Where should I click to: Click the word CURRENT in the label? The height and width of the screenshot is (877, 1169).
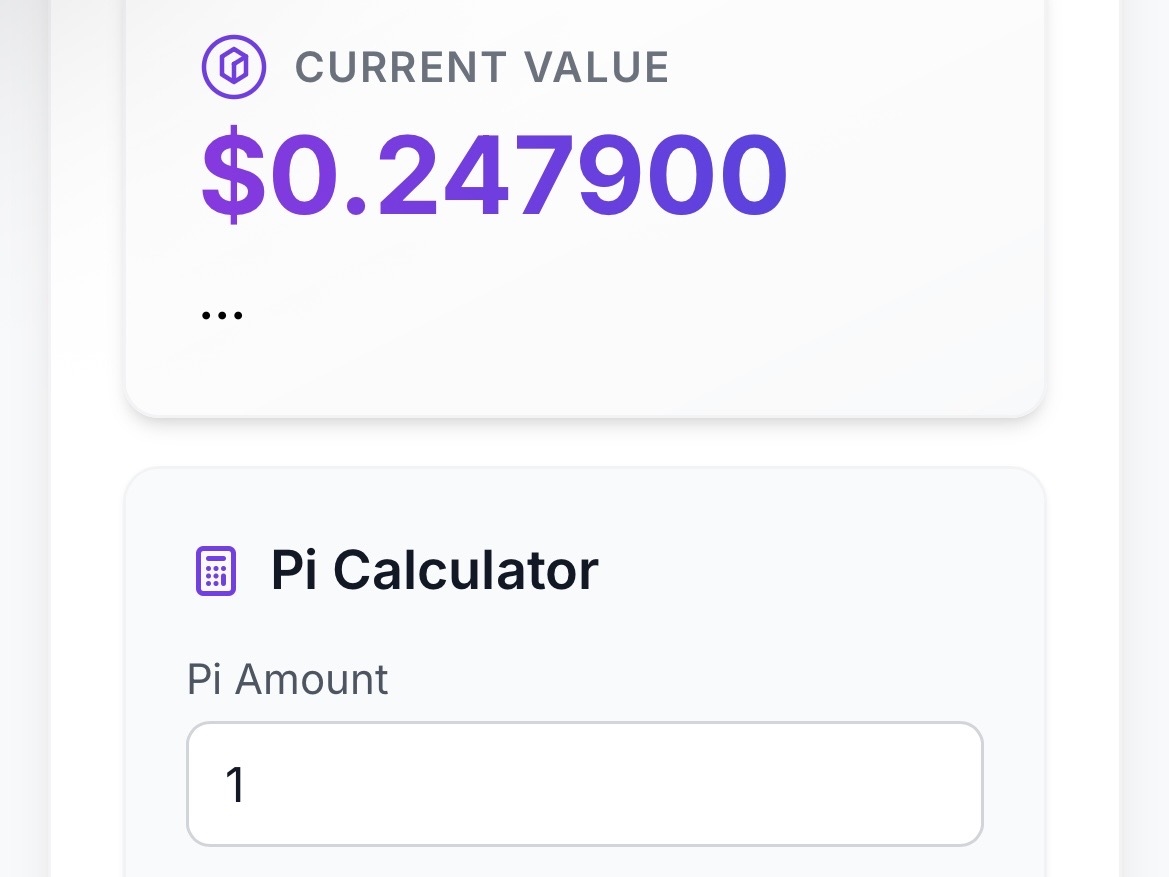coord(399,68)
